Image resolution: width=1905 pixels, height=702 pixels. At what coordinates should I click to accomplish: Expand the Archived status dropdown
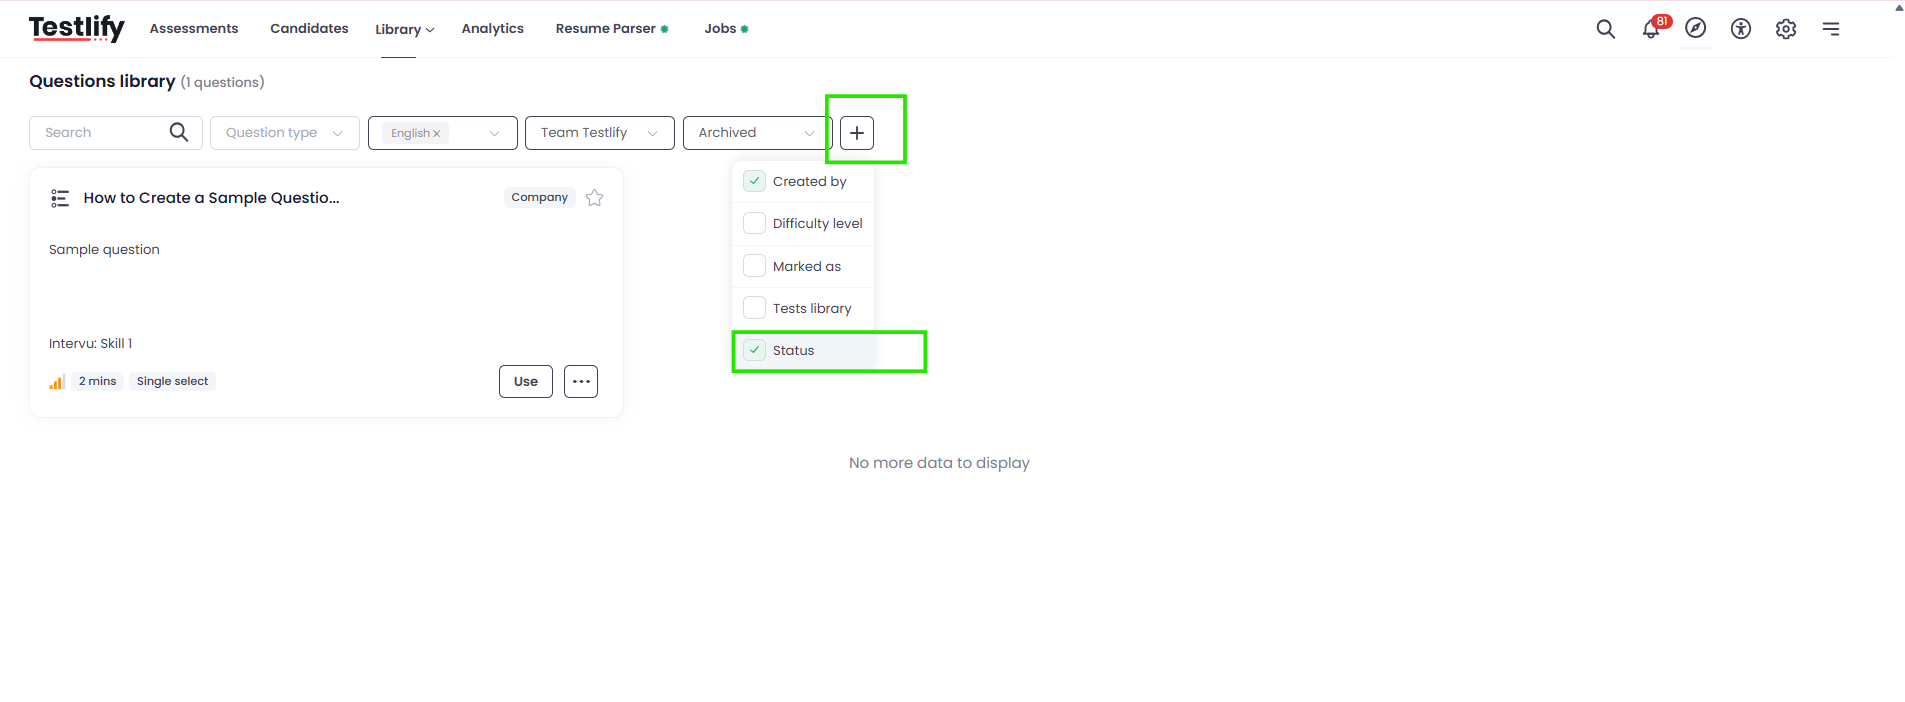[x=757, y=133]
